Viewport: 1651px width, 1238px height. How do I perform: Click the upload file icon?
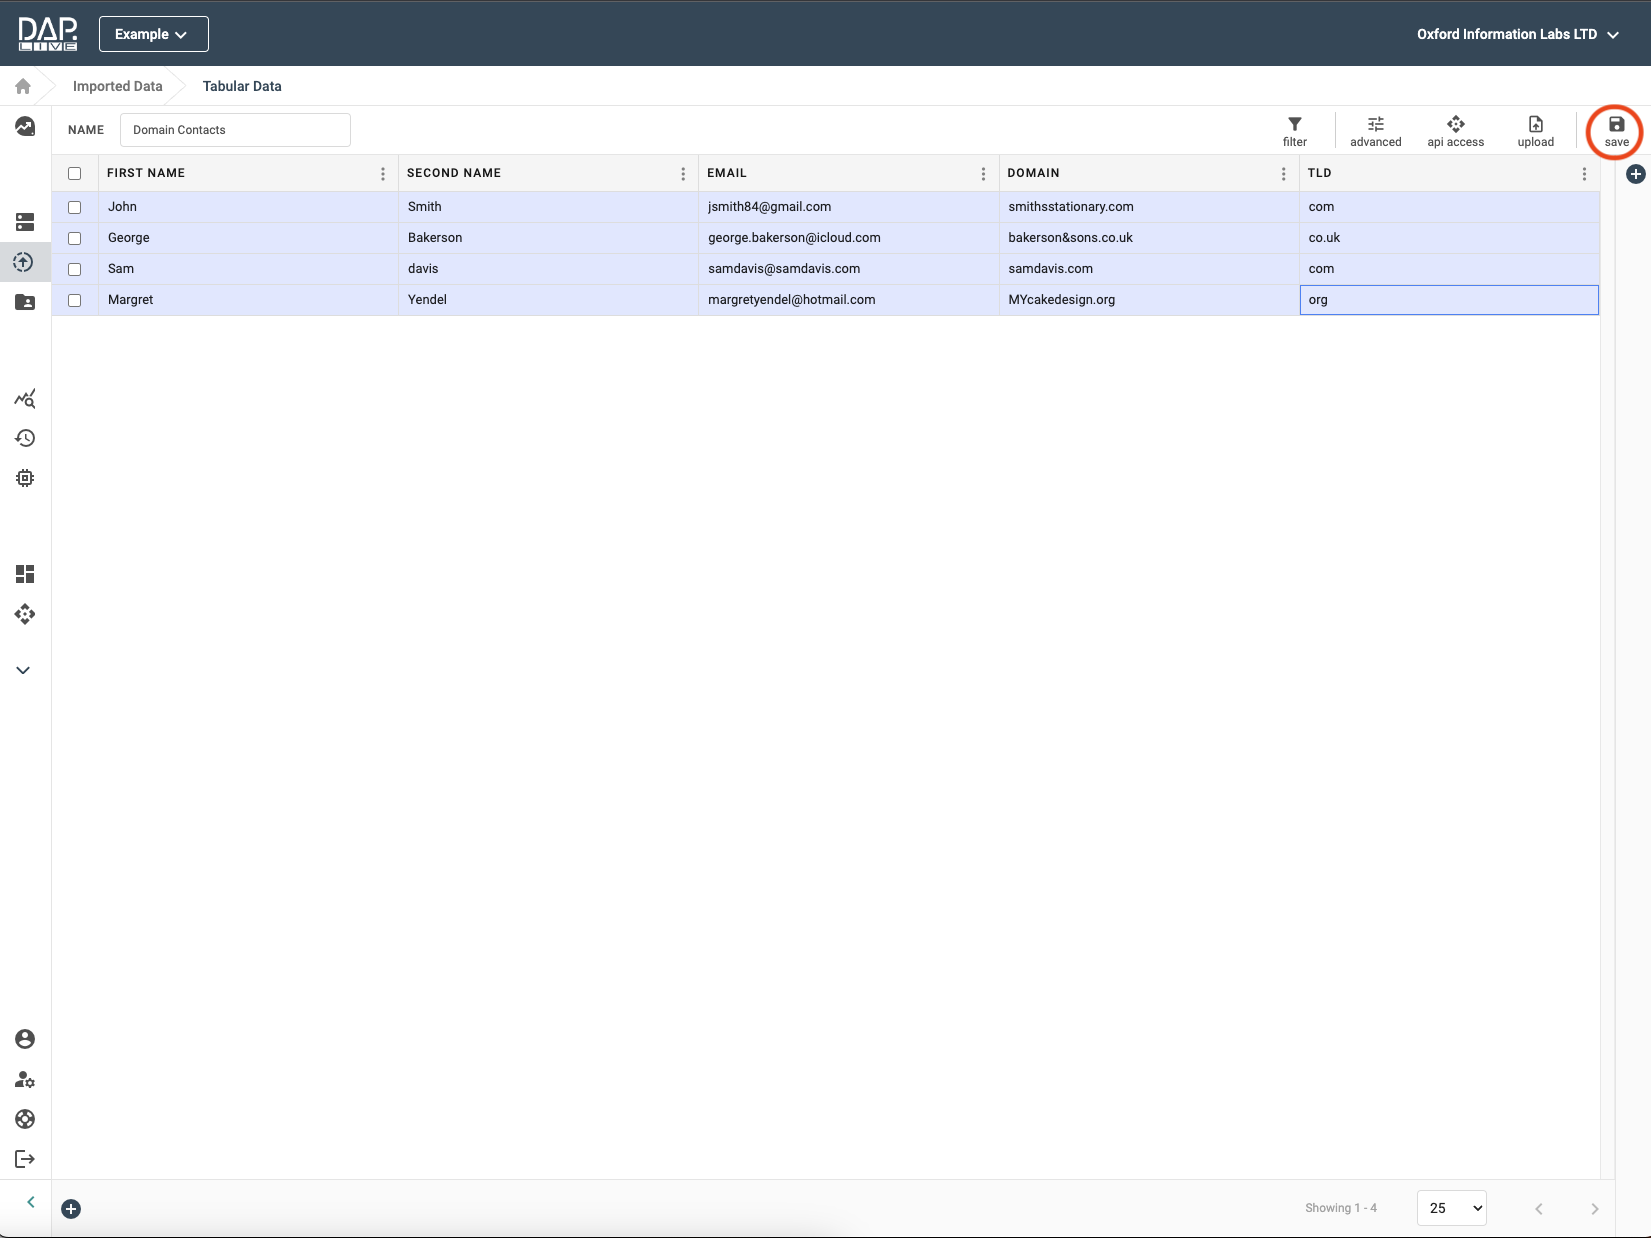pyautogui.click(x=1535, y=130)
